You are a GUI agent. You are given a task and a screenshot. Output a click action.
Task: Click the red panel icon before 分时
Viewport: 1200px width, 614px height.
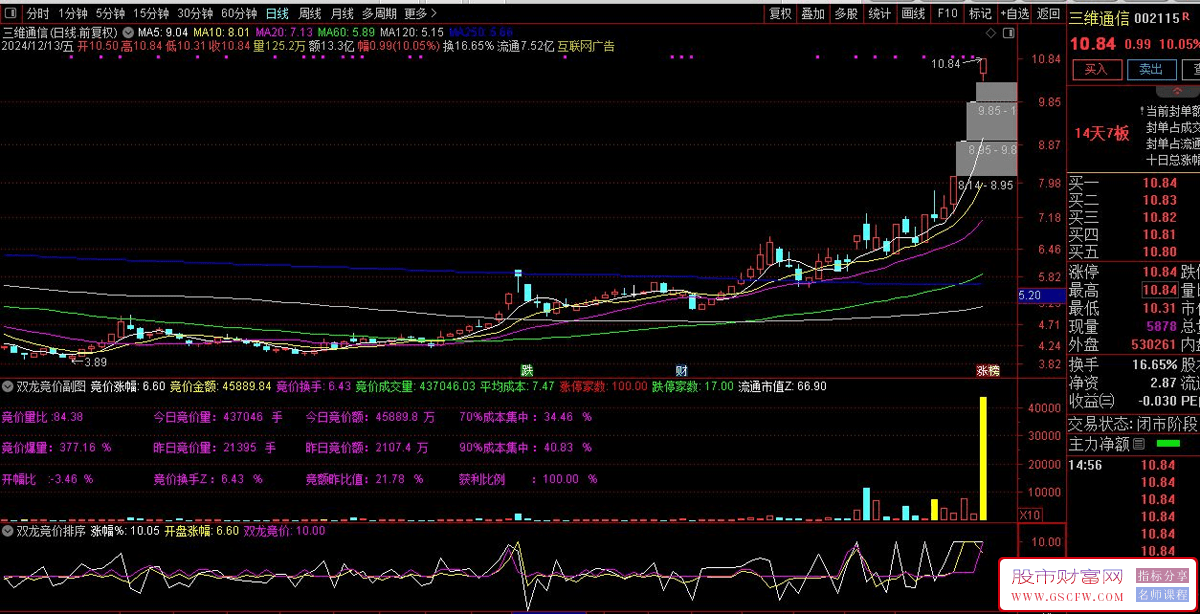click(x=11, y=14)
